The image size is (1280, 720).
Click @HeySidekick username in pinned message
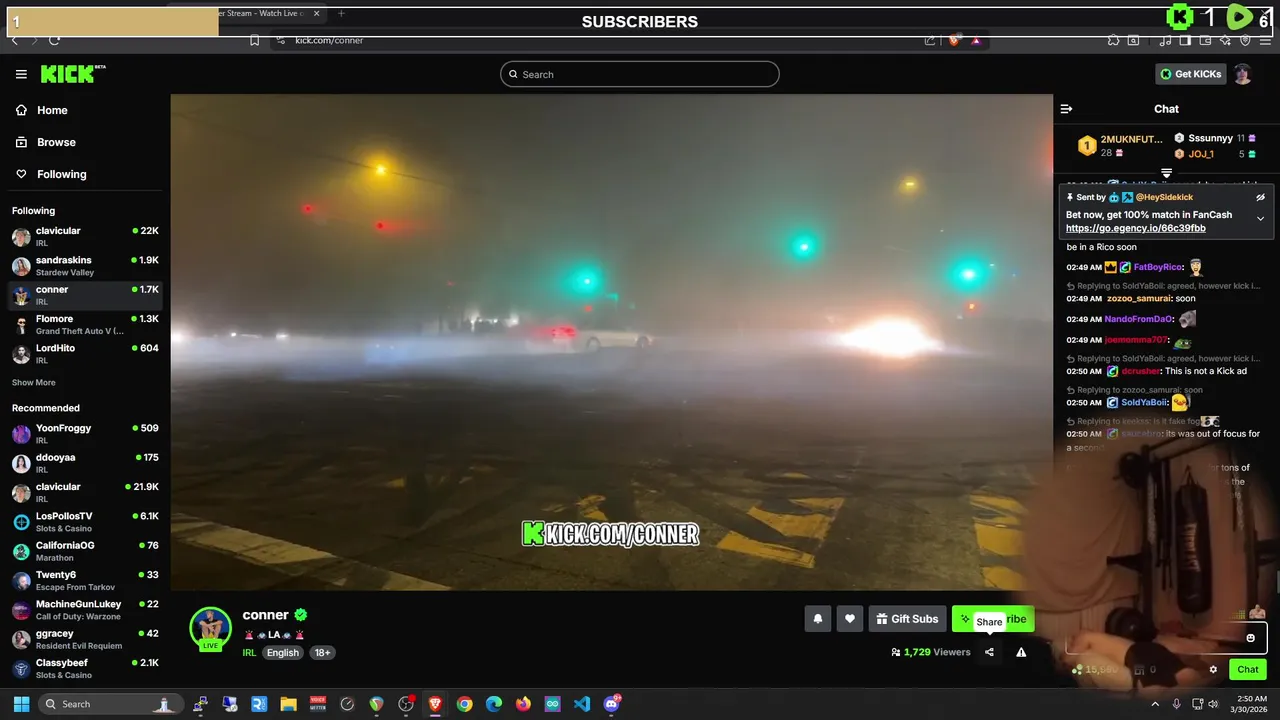point(1164,197)
